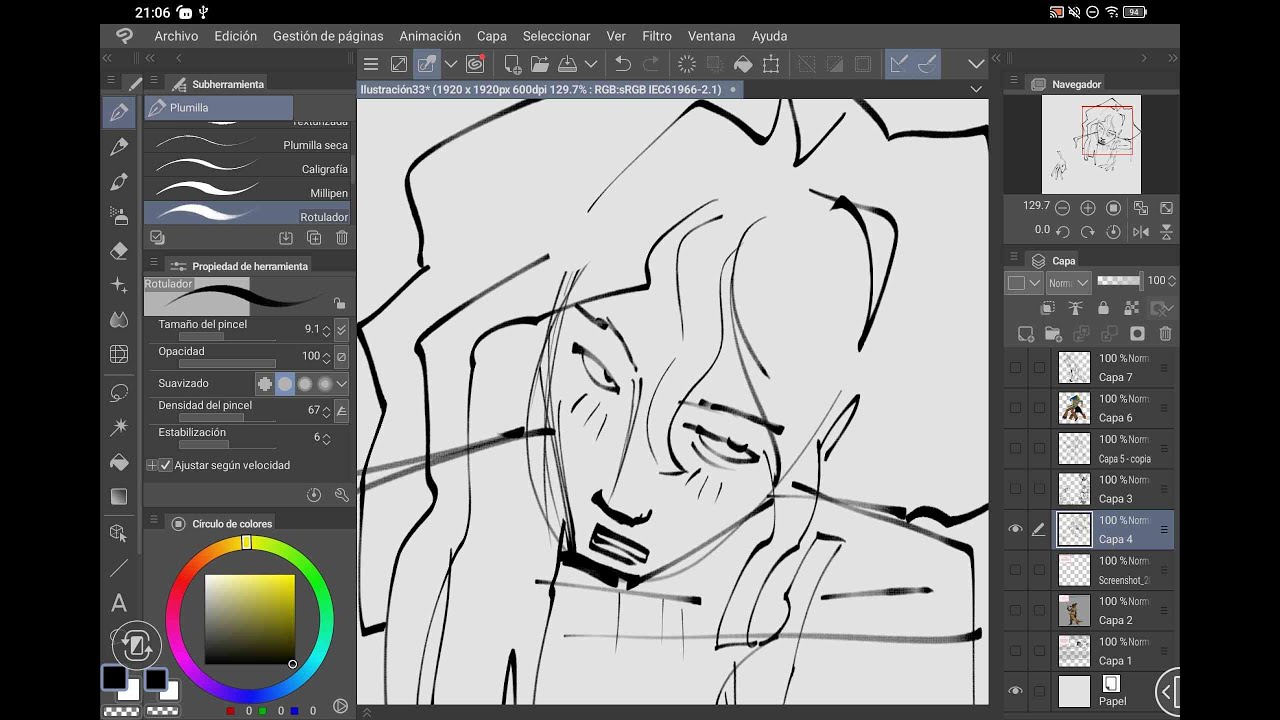Open the blending mode Normal dropdown

click(x=1068, y=283)
